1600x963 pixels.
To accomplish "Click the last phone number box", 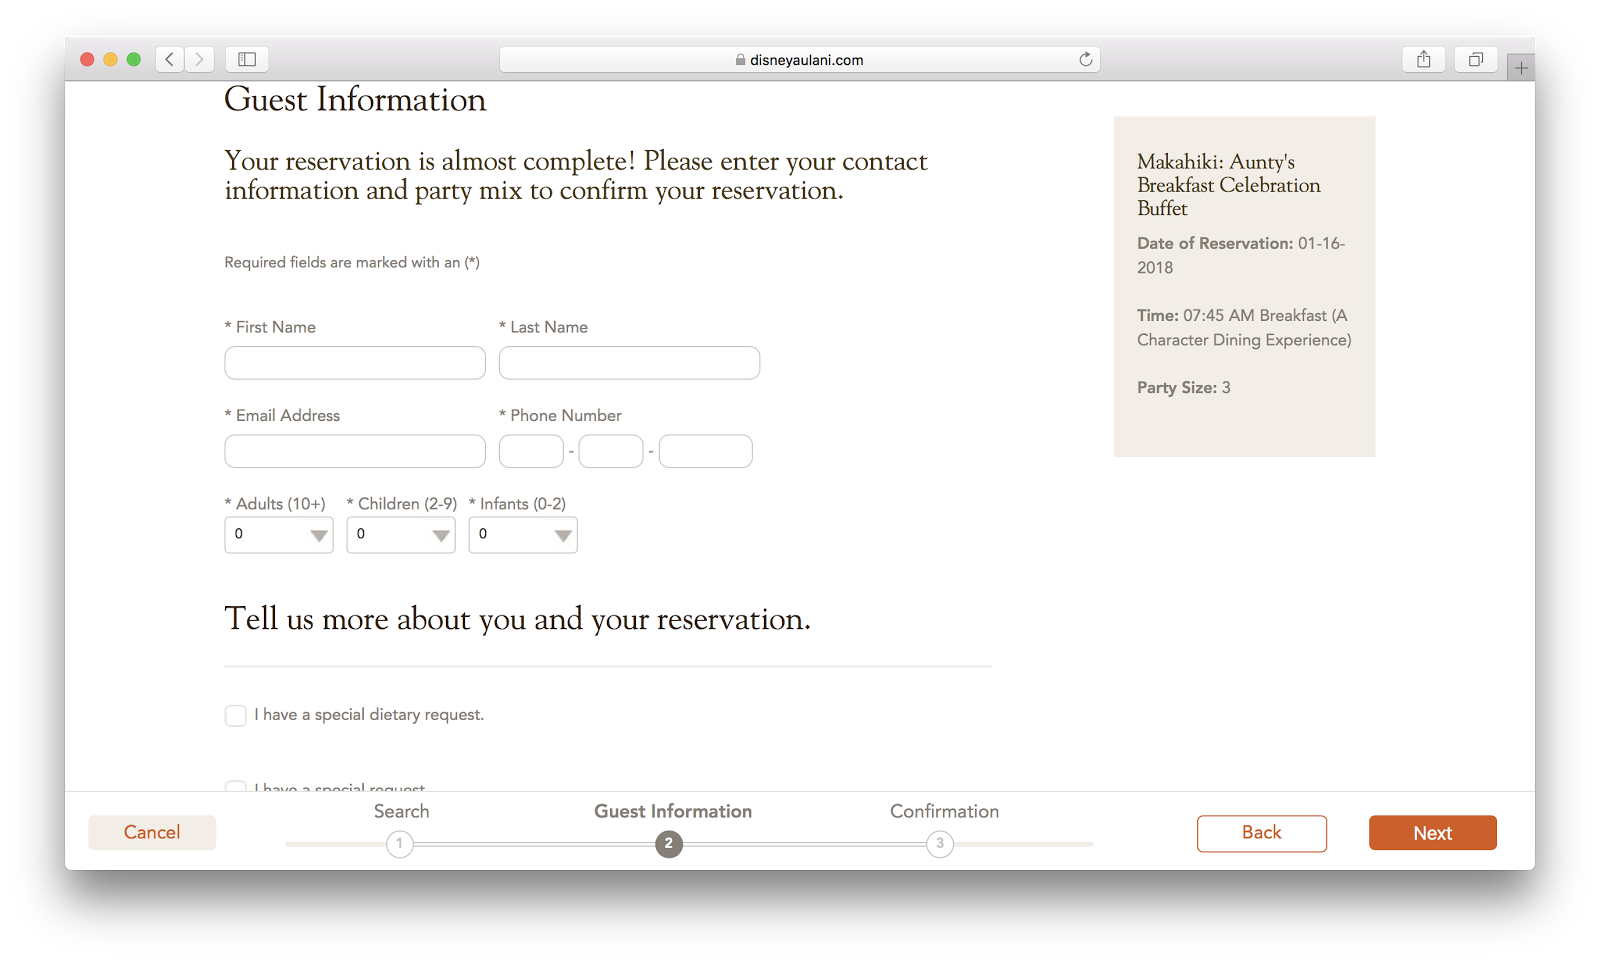I will pos(705,451).
